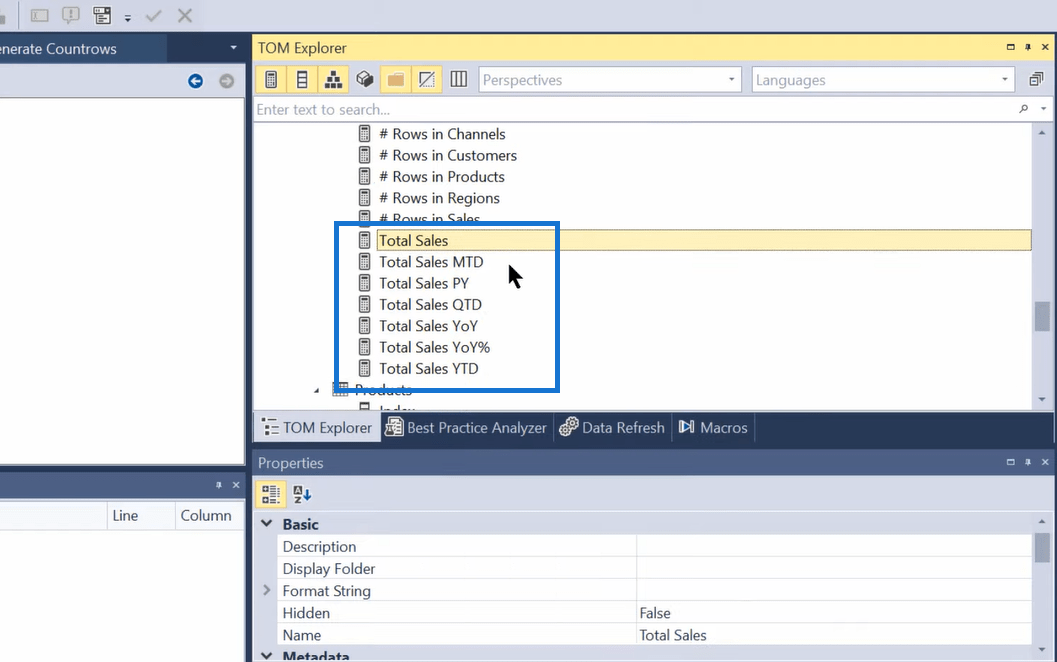Click the format DAX toolbar icon
1057x662 pixels.
[x=102, y=15]
